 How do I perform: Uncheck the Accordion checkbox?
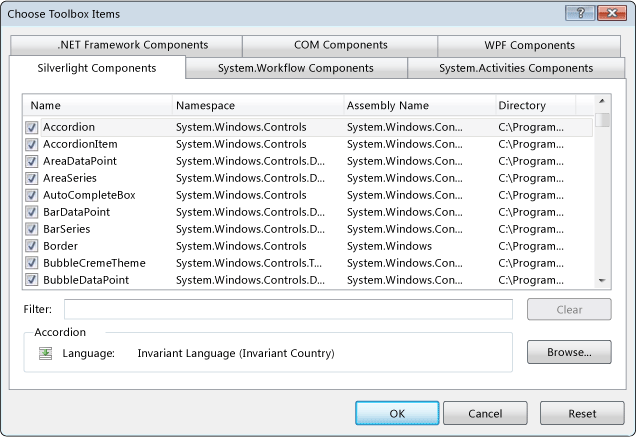coord(32,127)
